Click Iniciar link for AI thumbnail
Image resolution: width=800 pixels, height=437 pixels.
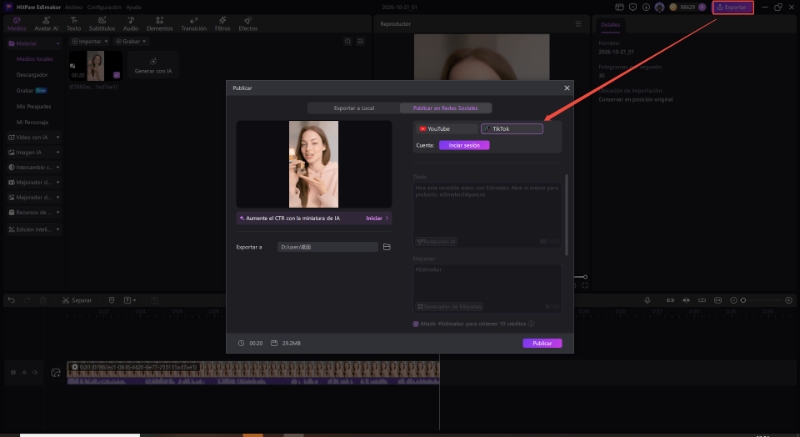377,218
